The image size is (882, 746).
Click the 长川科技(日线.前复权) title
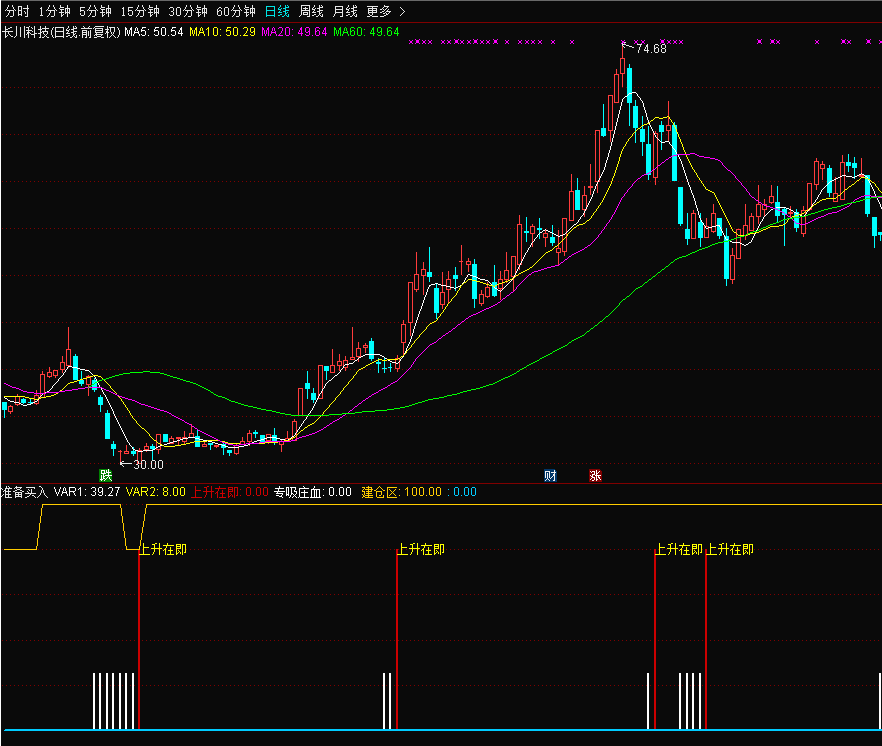61,32
